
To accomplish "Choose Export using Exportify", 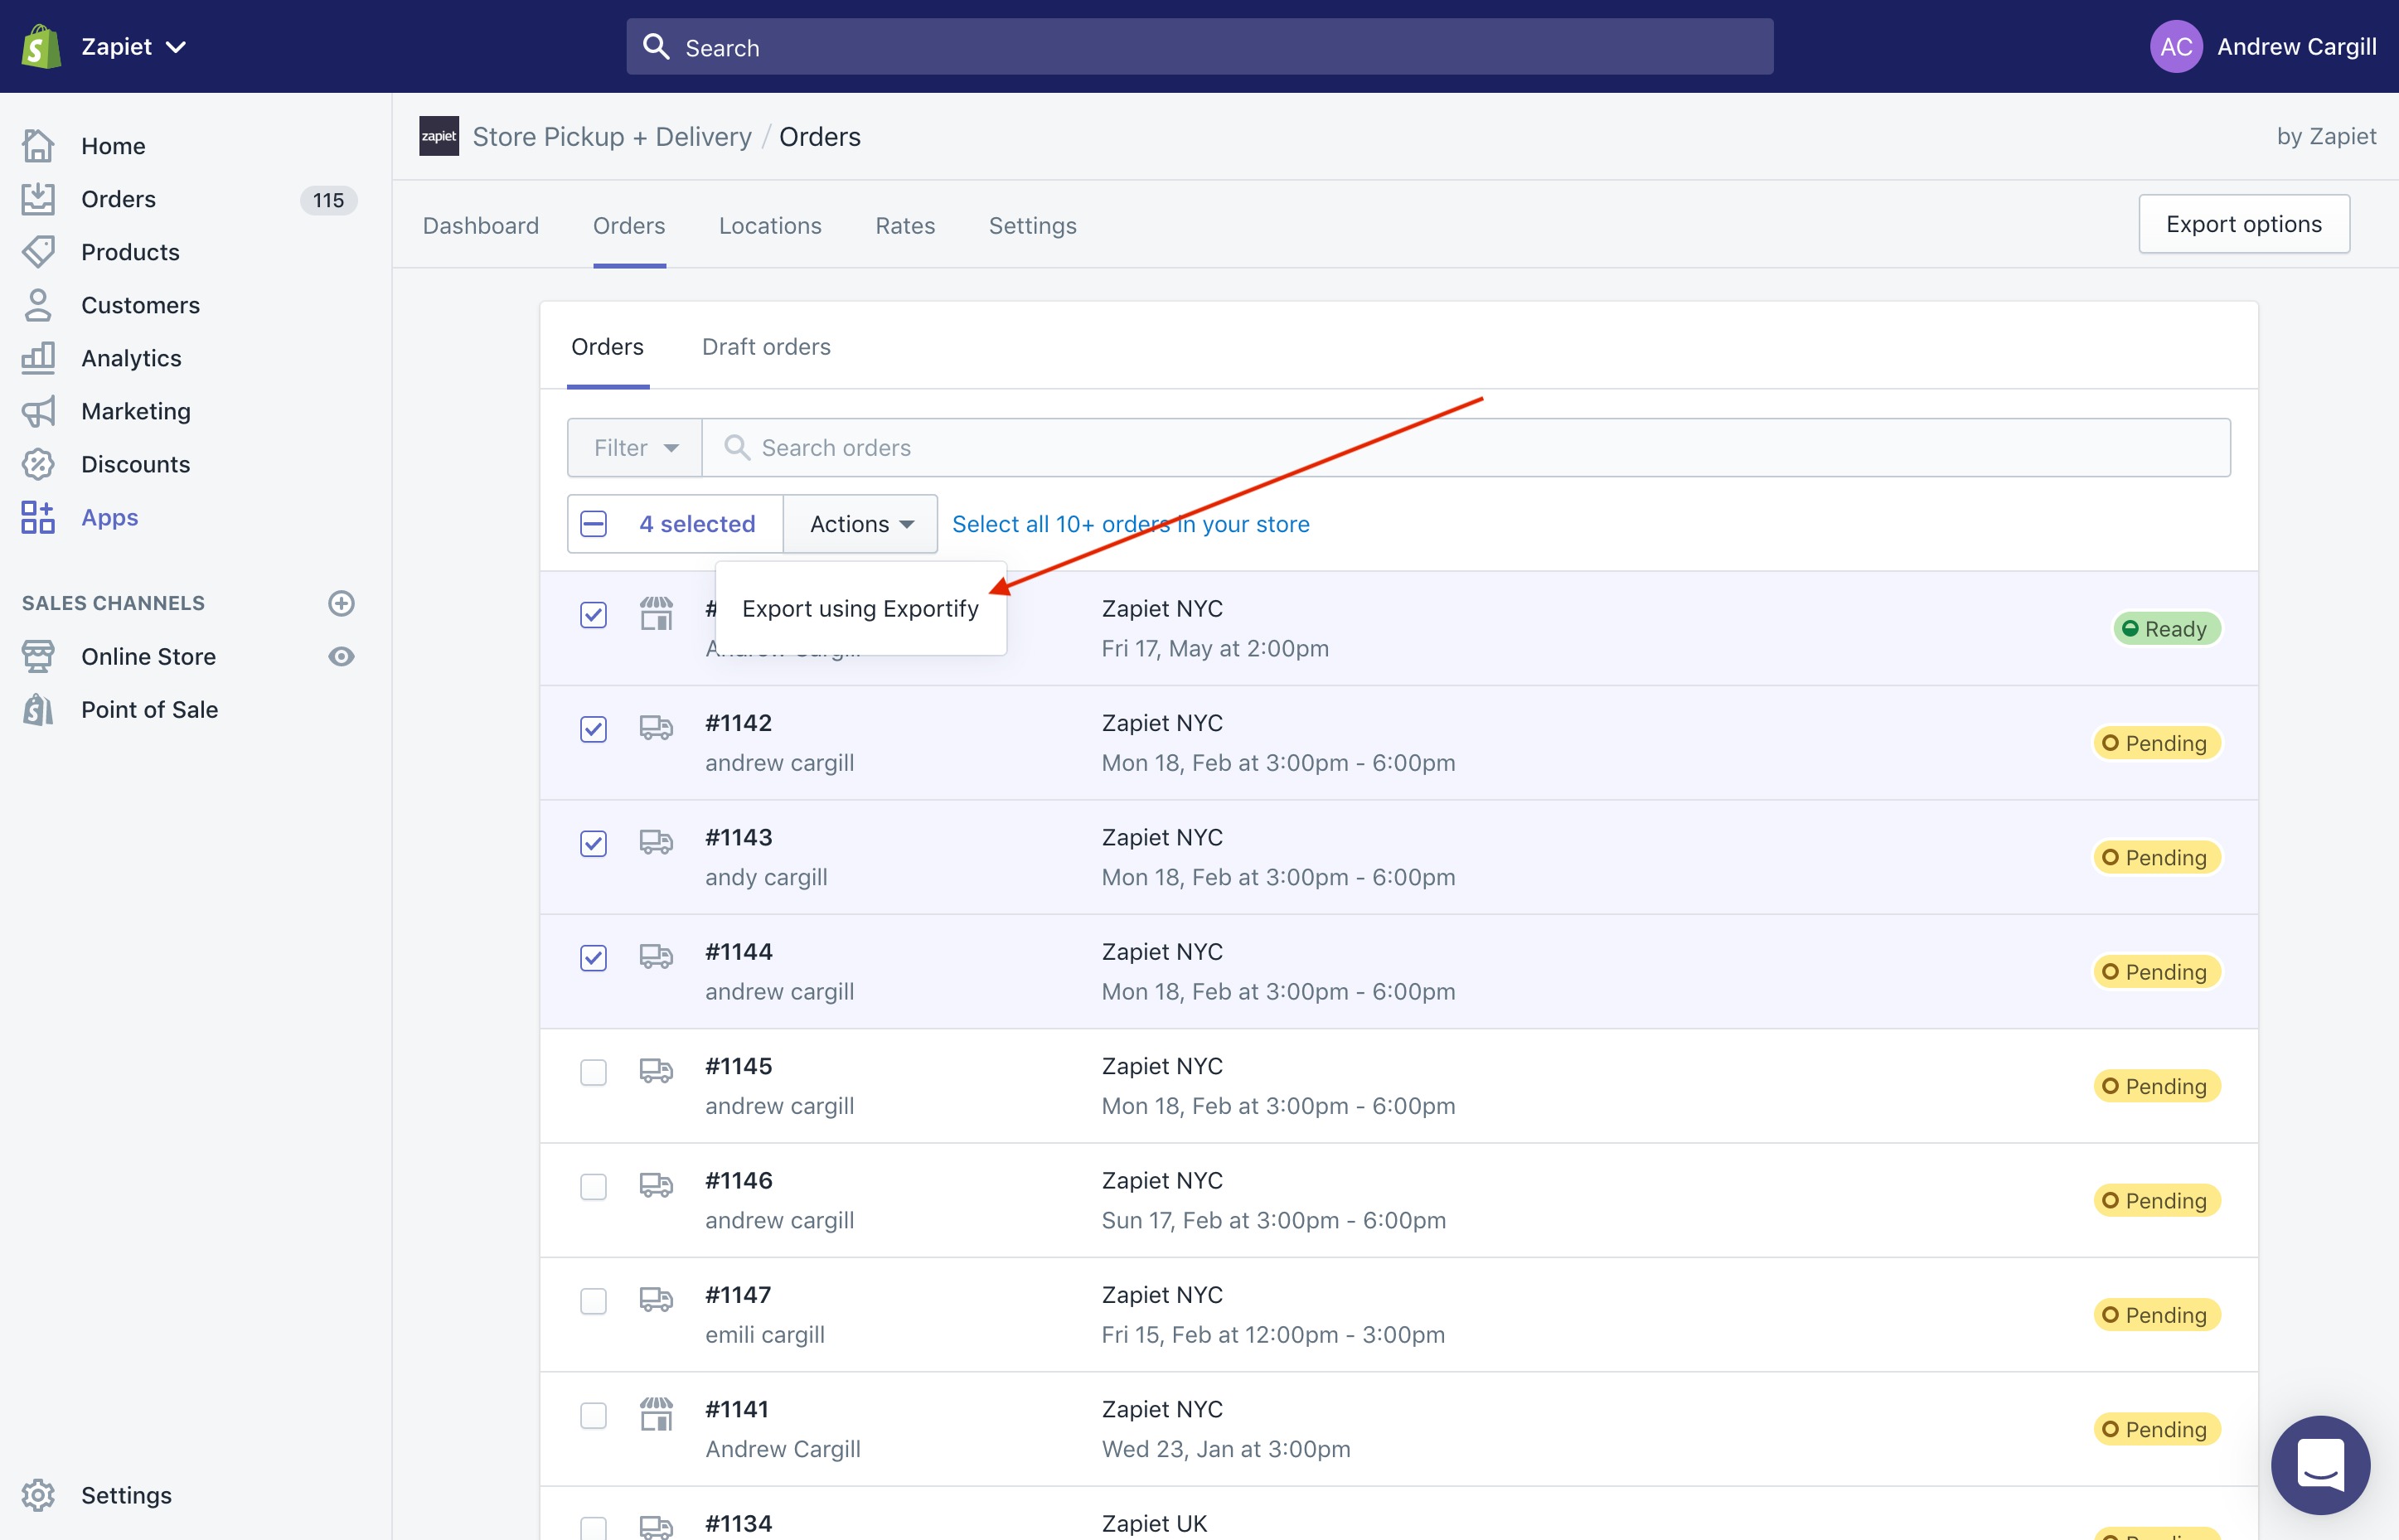I will [x=860, y=609].
